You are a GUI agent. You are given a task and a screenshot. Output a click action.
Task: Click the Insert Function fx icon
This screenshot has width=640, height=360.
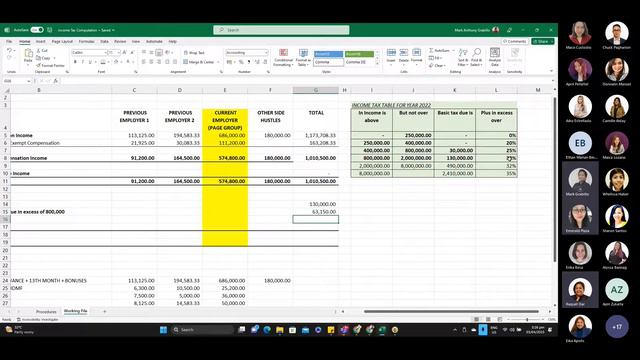(56, 81)
